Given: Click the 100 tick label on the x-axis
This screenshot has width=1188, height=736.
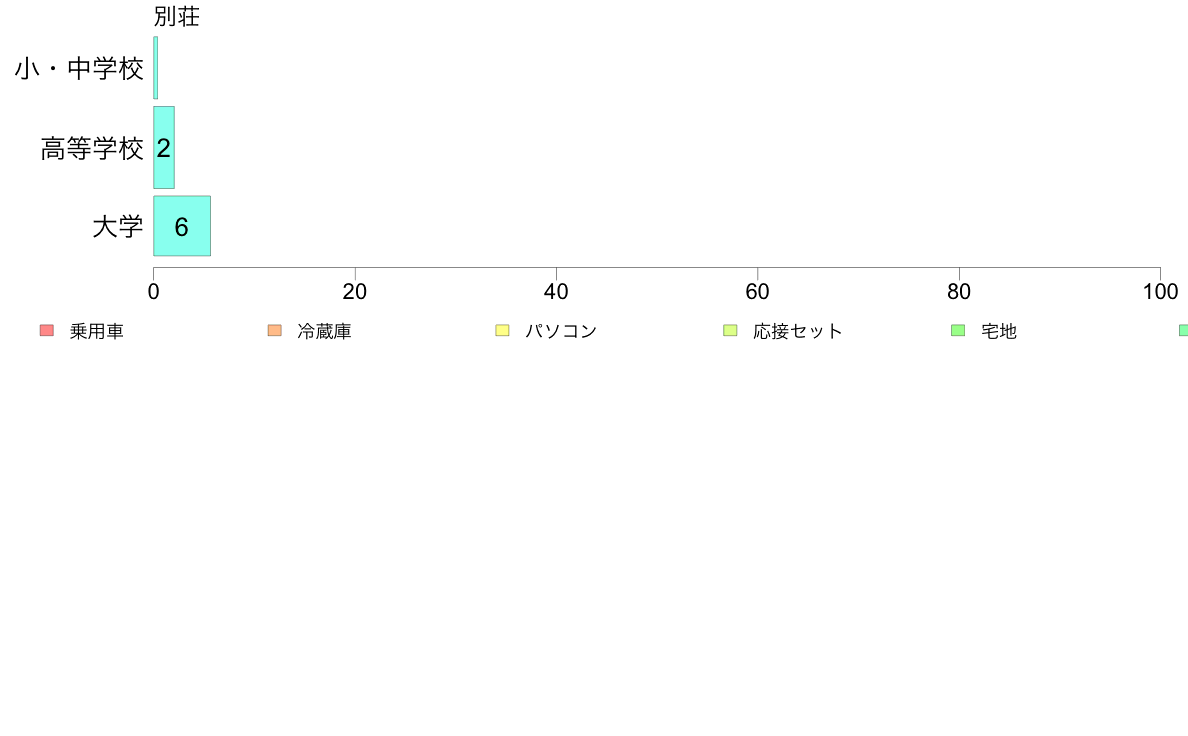Looking at the screenshot, I should pyautogui.click(x=1160, y=292).
